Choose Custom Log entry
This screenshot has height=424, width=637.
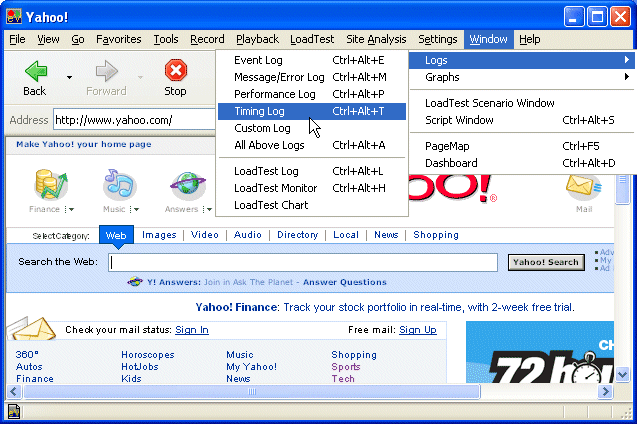pos(312,128)
